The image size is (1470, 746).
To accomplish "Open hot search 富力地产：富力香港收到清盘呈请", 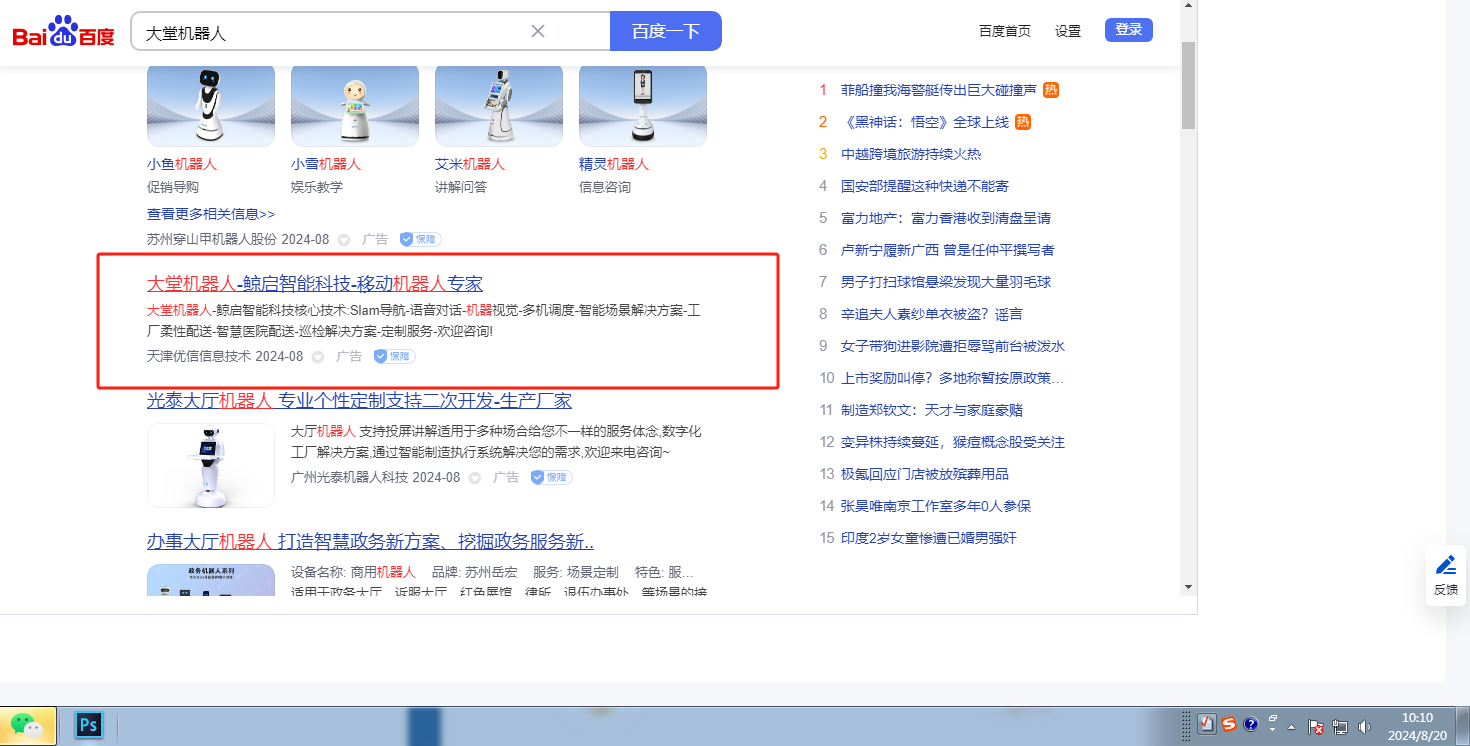I will point(946,218).
